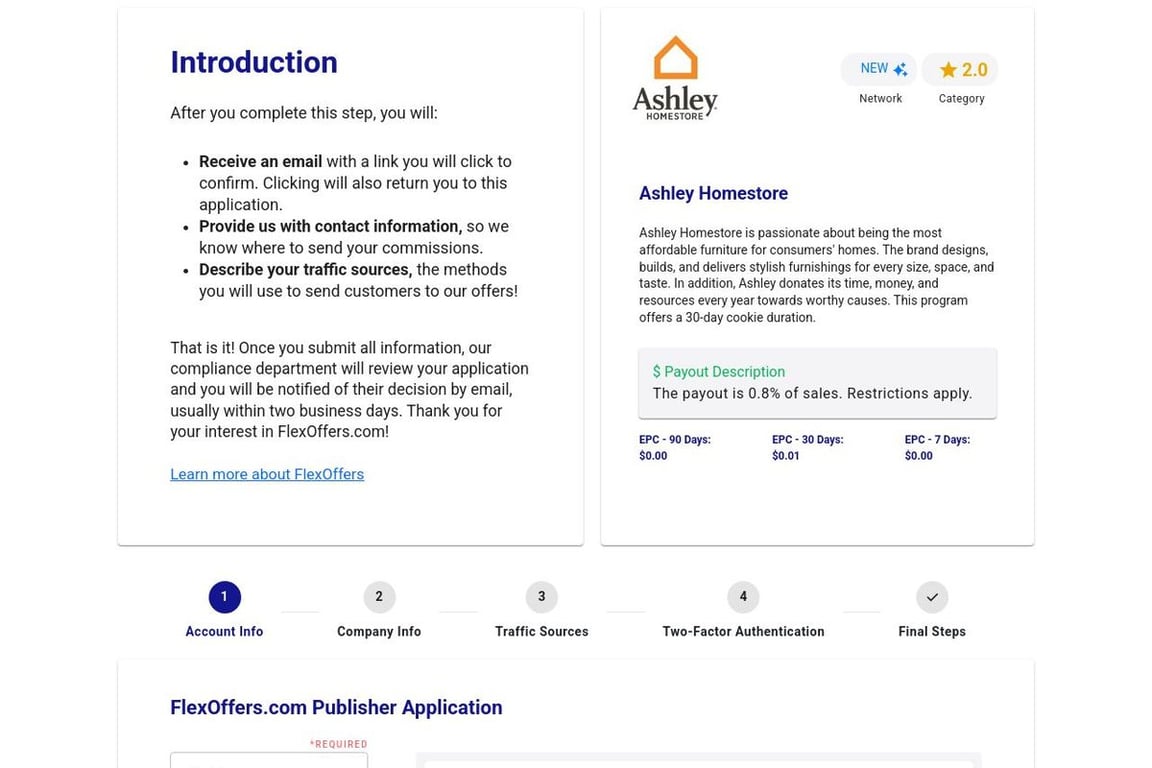This screenshot has height=768, width=1152.
Task: Click the Ashley Homestore logo
Action: (x=674, y=79)
